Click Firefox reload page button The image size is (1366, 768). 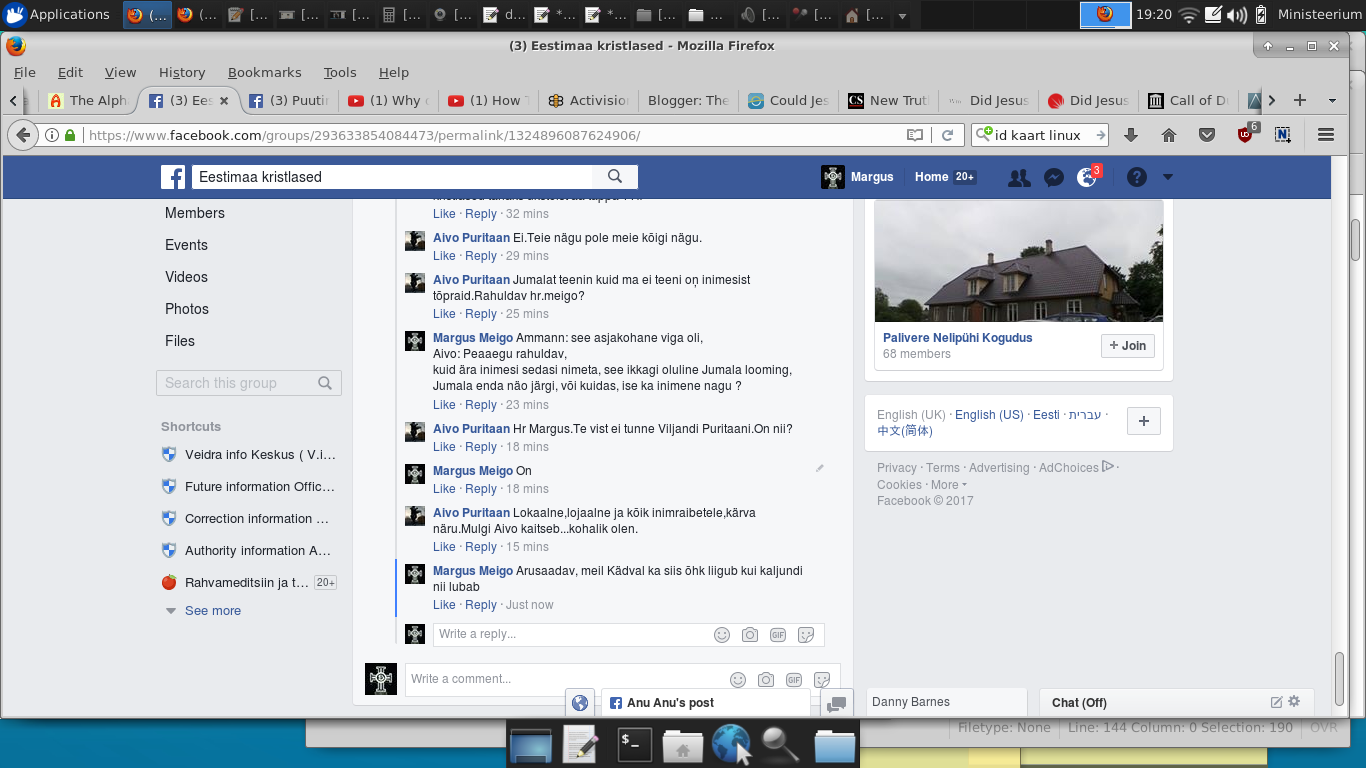click(x=947, y=135)
